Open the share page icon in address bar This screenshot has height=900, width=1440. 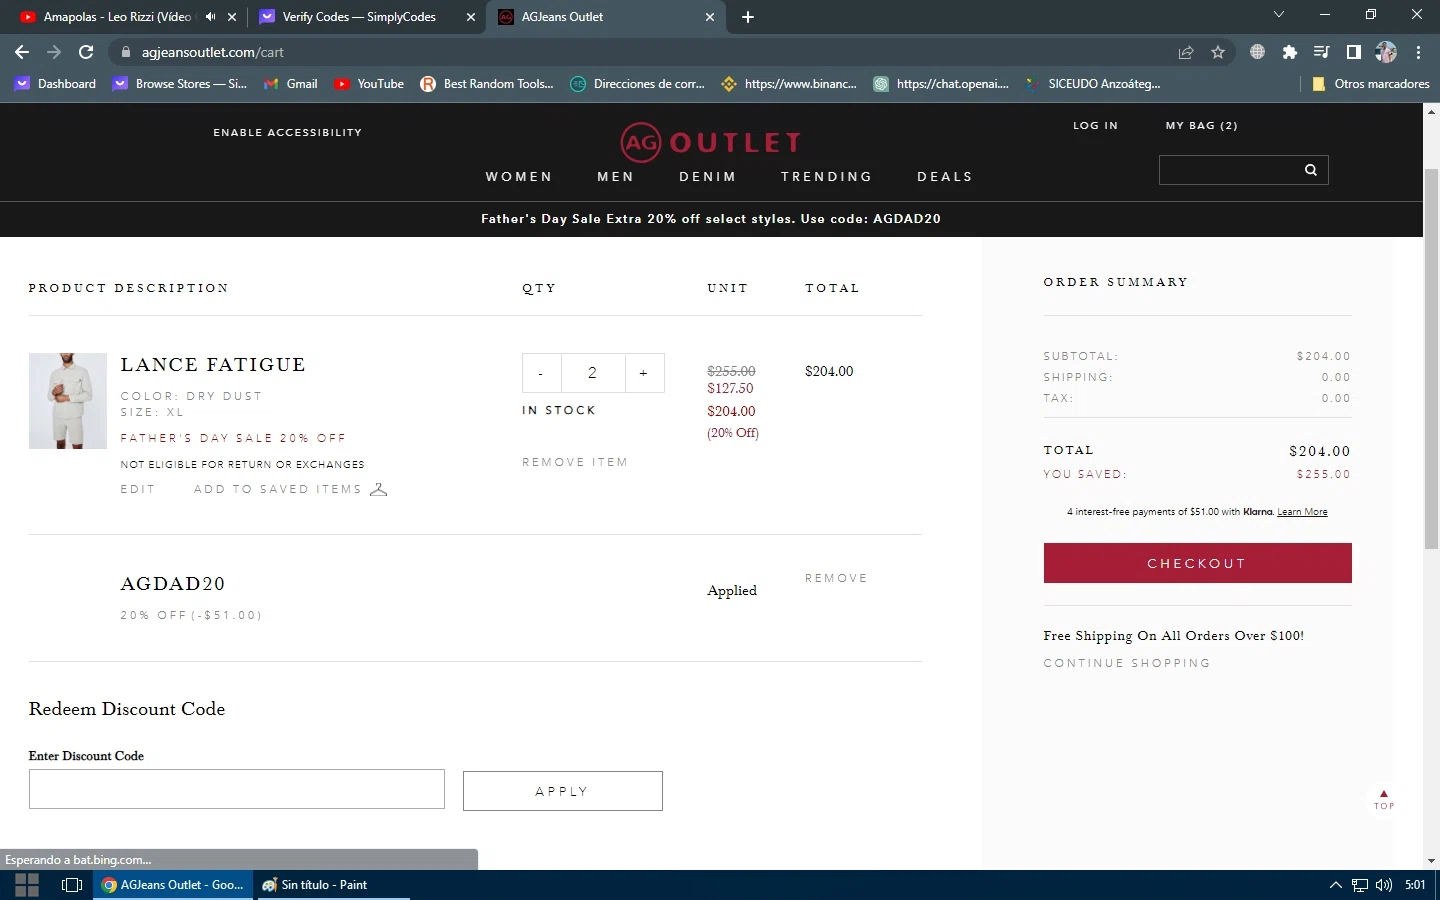click(x=1186, y=52)
